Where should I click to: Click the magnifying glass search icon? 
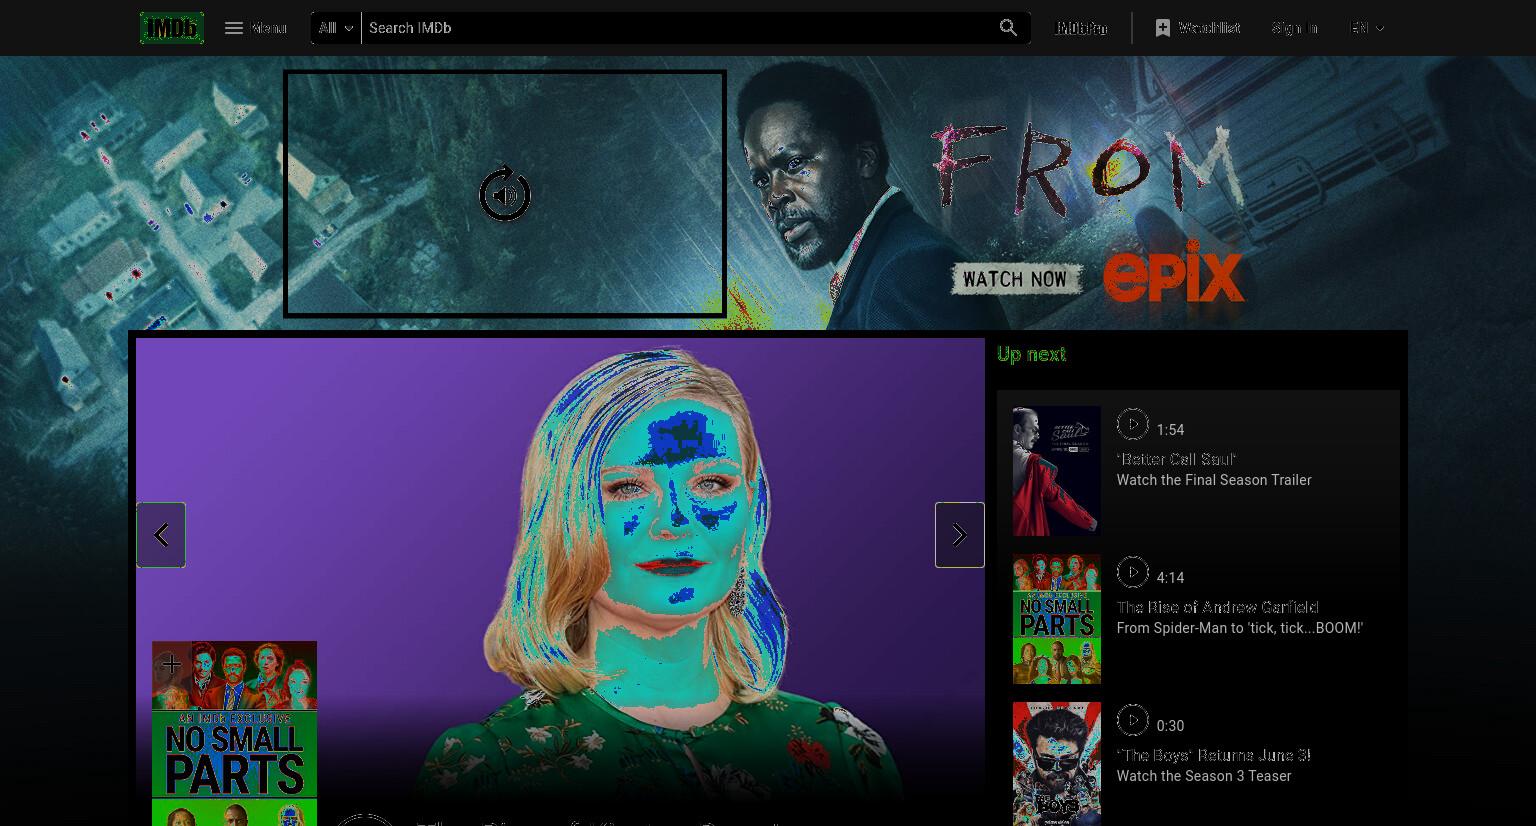[1008, 28]
